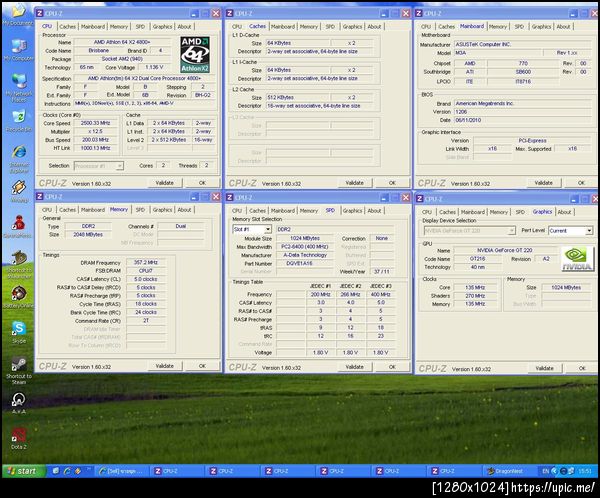The height and width of the screenshot is (498, 600).
Task: Click the L2 Cache size 512 KBytes field
Action: (297, 97)
